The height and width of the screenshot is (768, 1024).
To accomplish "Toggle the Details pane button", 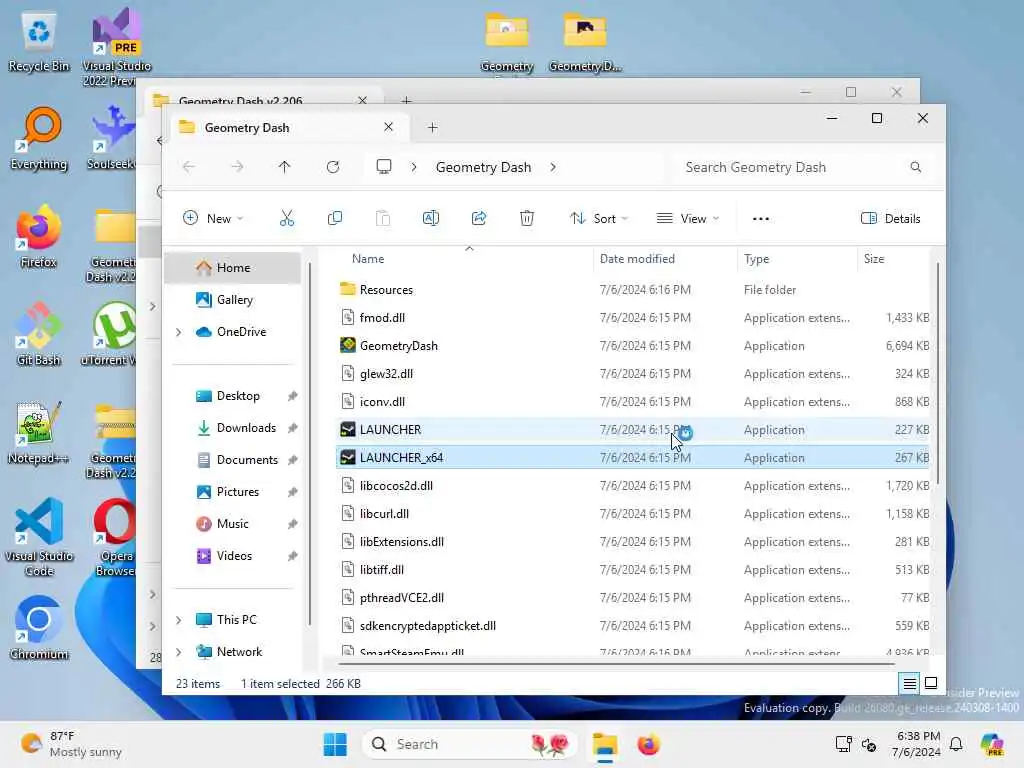I will pos(891,218).
